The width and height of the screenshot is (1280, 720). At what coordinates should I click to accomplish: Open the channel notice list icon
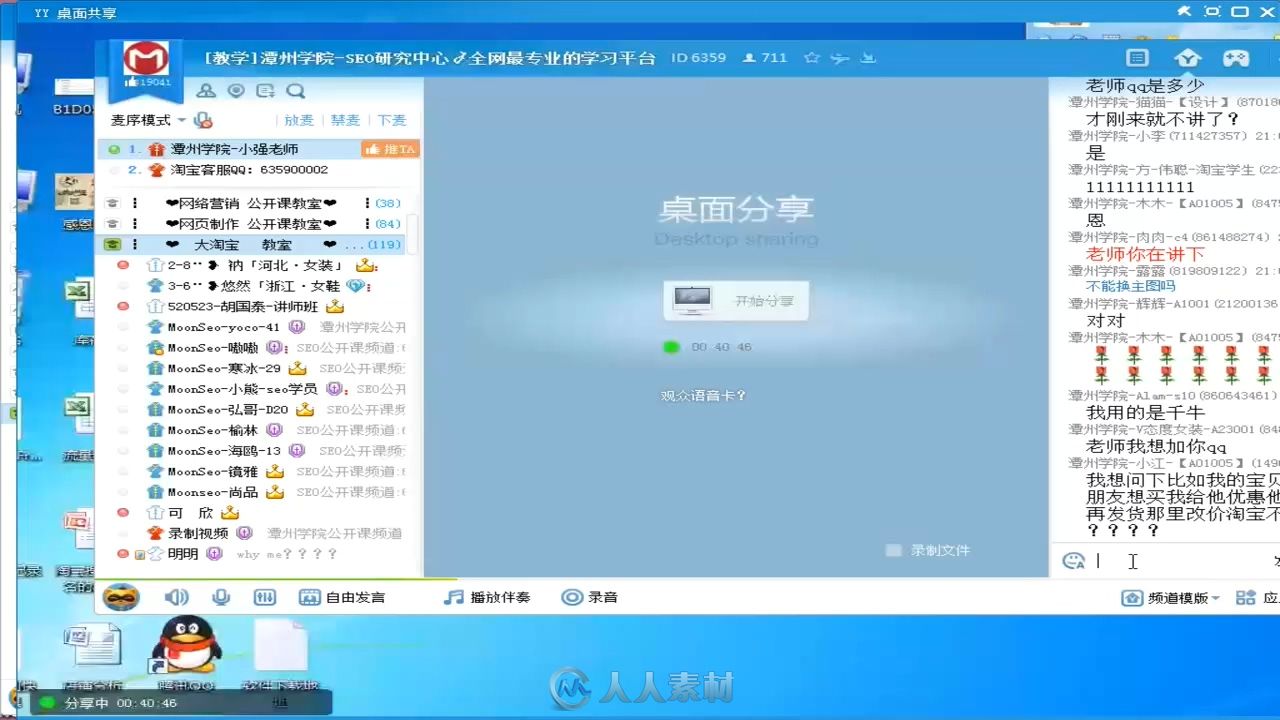tap(265, 91)
